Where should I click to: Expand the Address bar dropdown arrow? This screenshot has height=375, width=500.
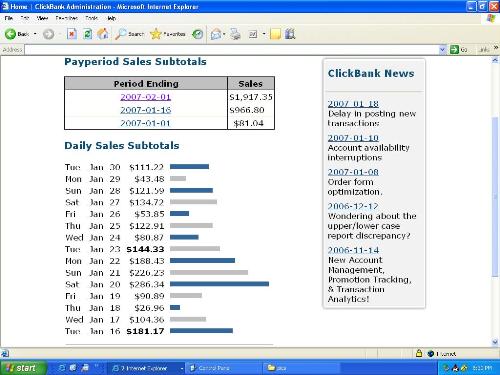point(442,50)
